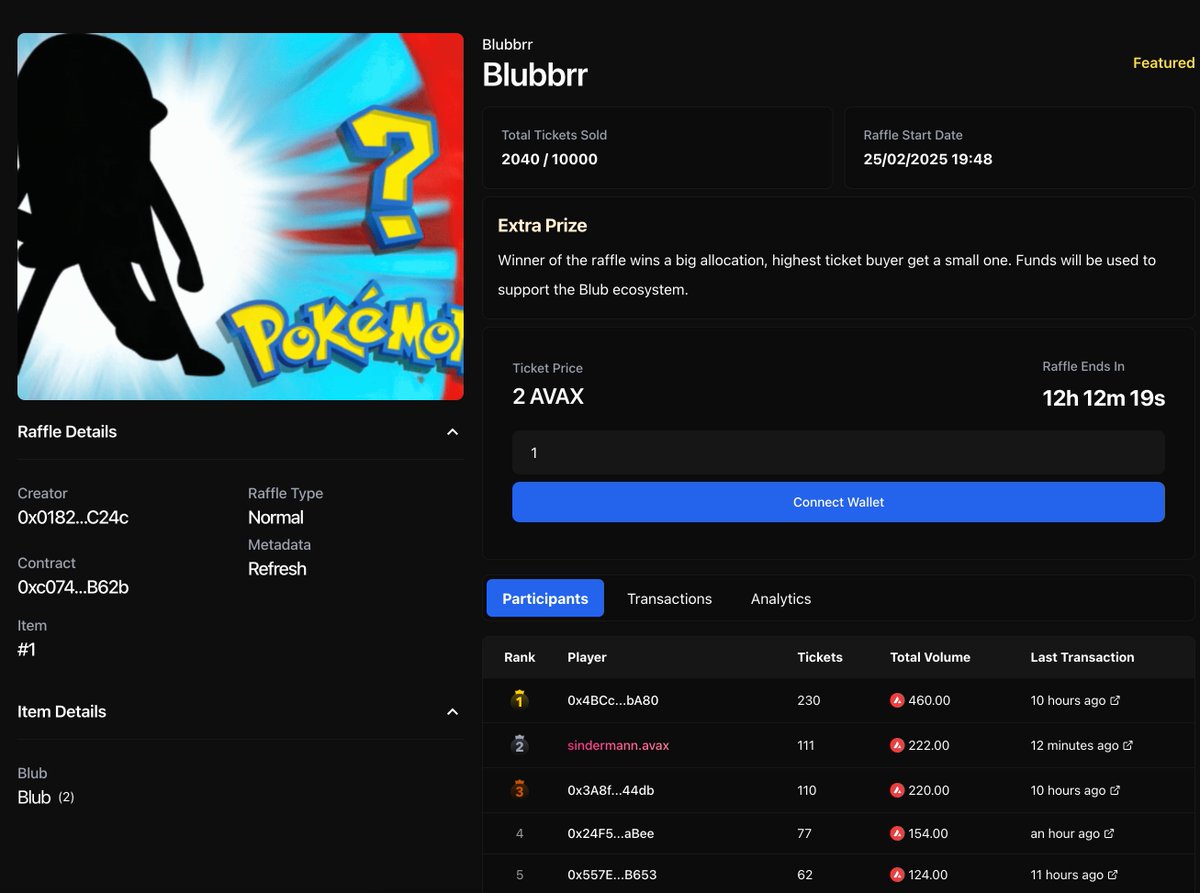The height and width of the screenshot is (893, 1200).
Task: Open external link for 0x24F5...aBee transaction
Action: point(1109,833)
